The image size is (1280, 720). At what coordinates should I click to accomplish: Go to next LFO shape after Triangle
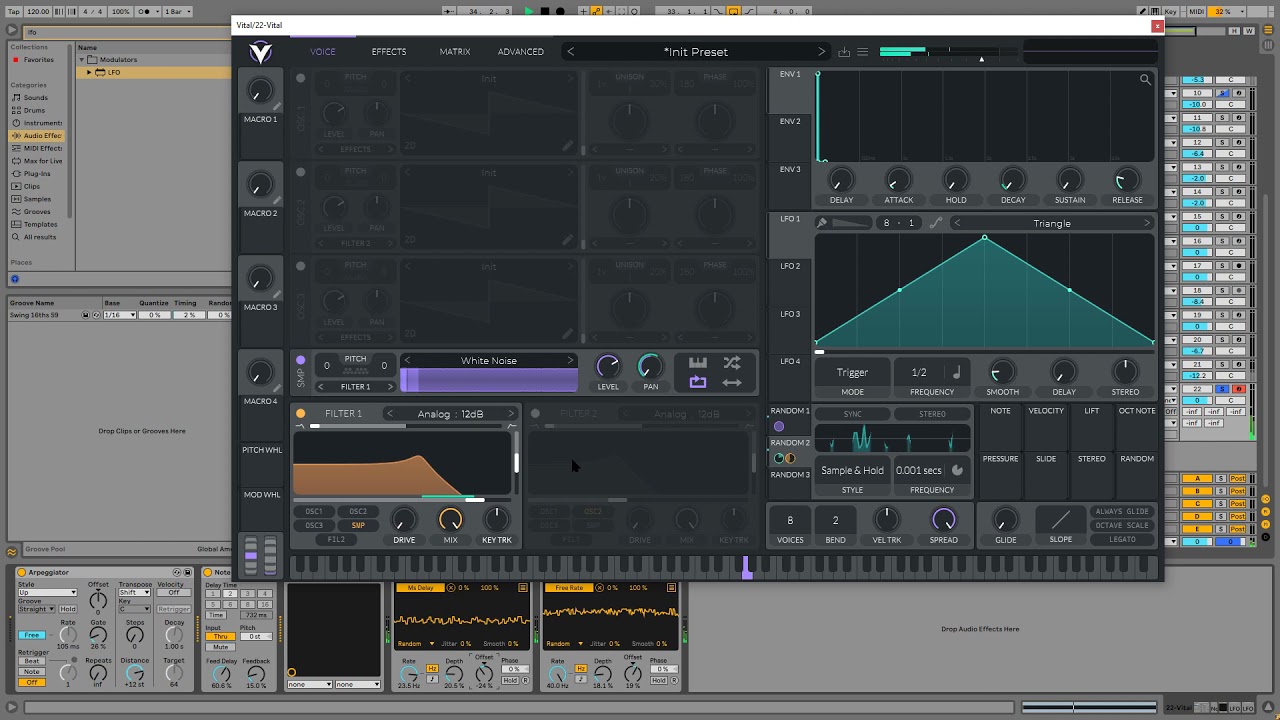tap(1147, 223)
